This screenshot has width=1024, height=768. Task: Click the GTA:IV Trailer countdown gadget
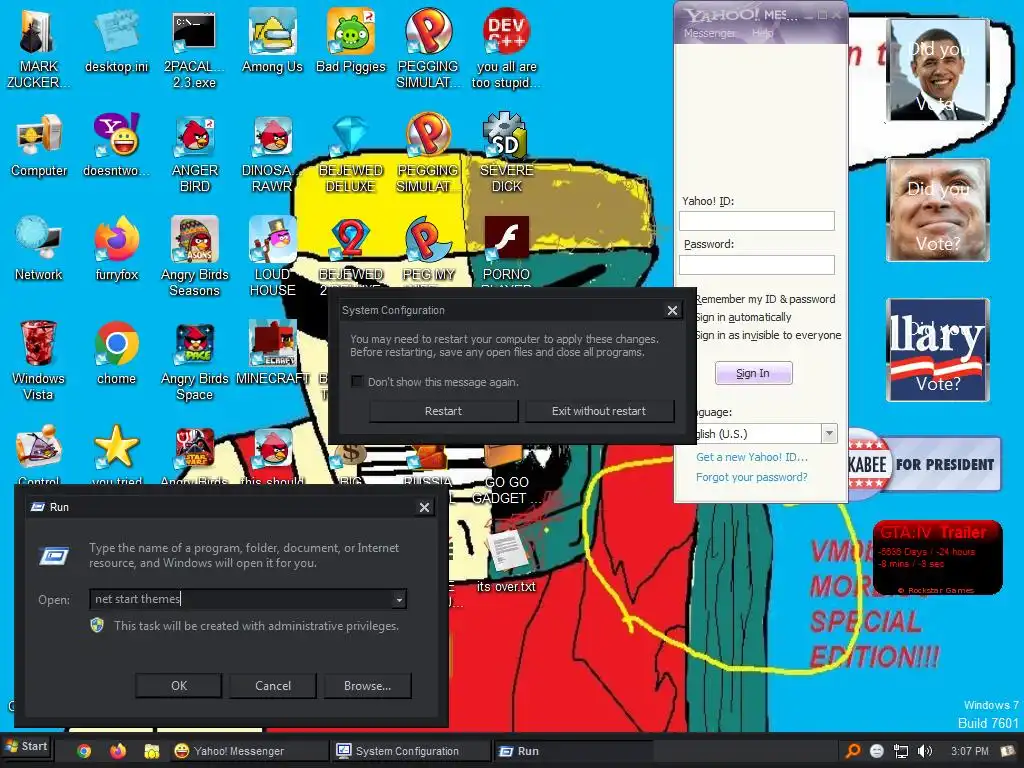click(x=937, y=558)
